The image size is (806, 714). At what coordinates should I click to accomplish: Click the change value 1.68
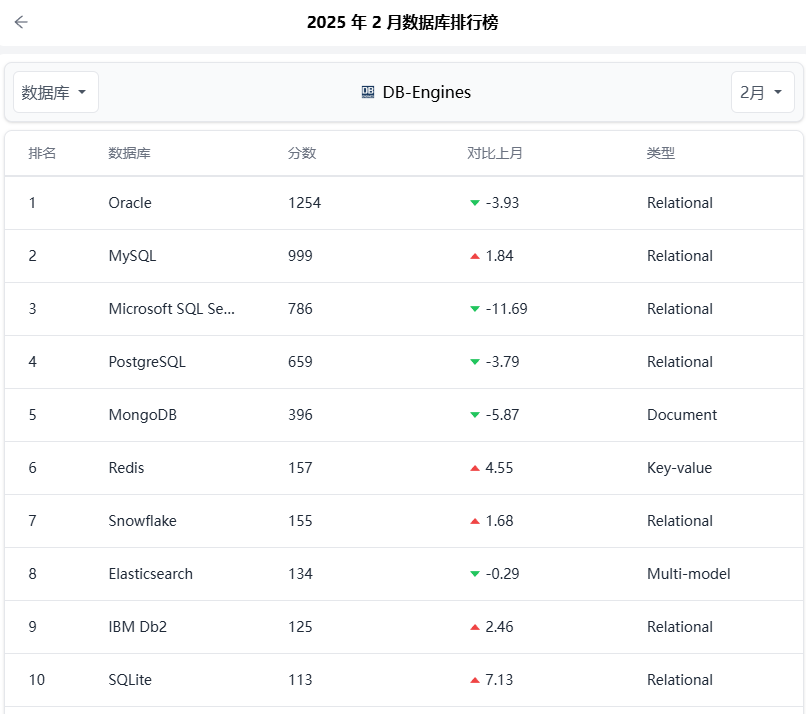coord(500,521)
